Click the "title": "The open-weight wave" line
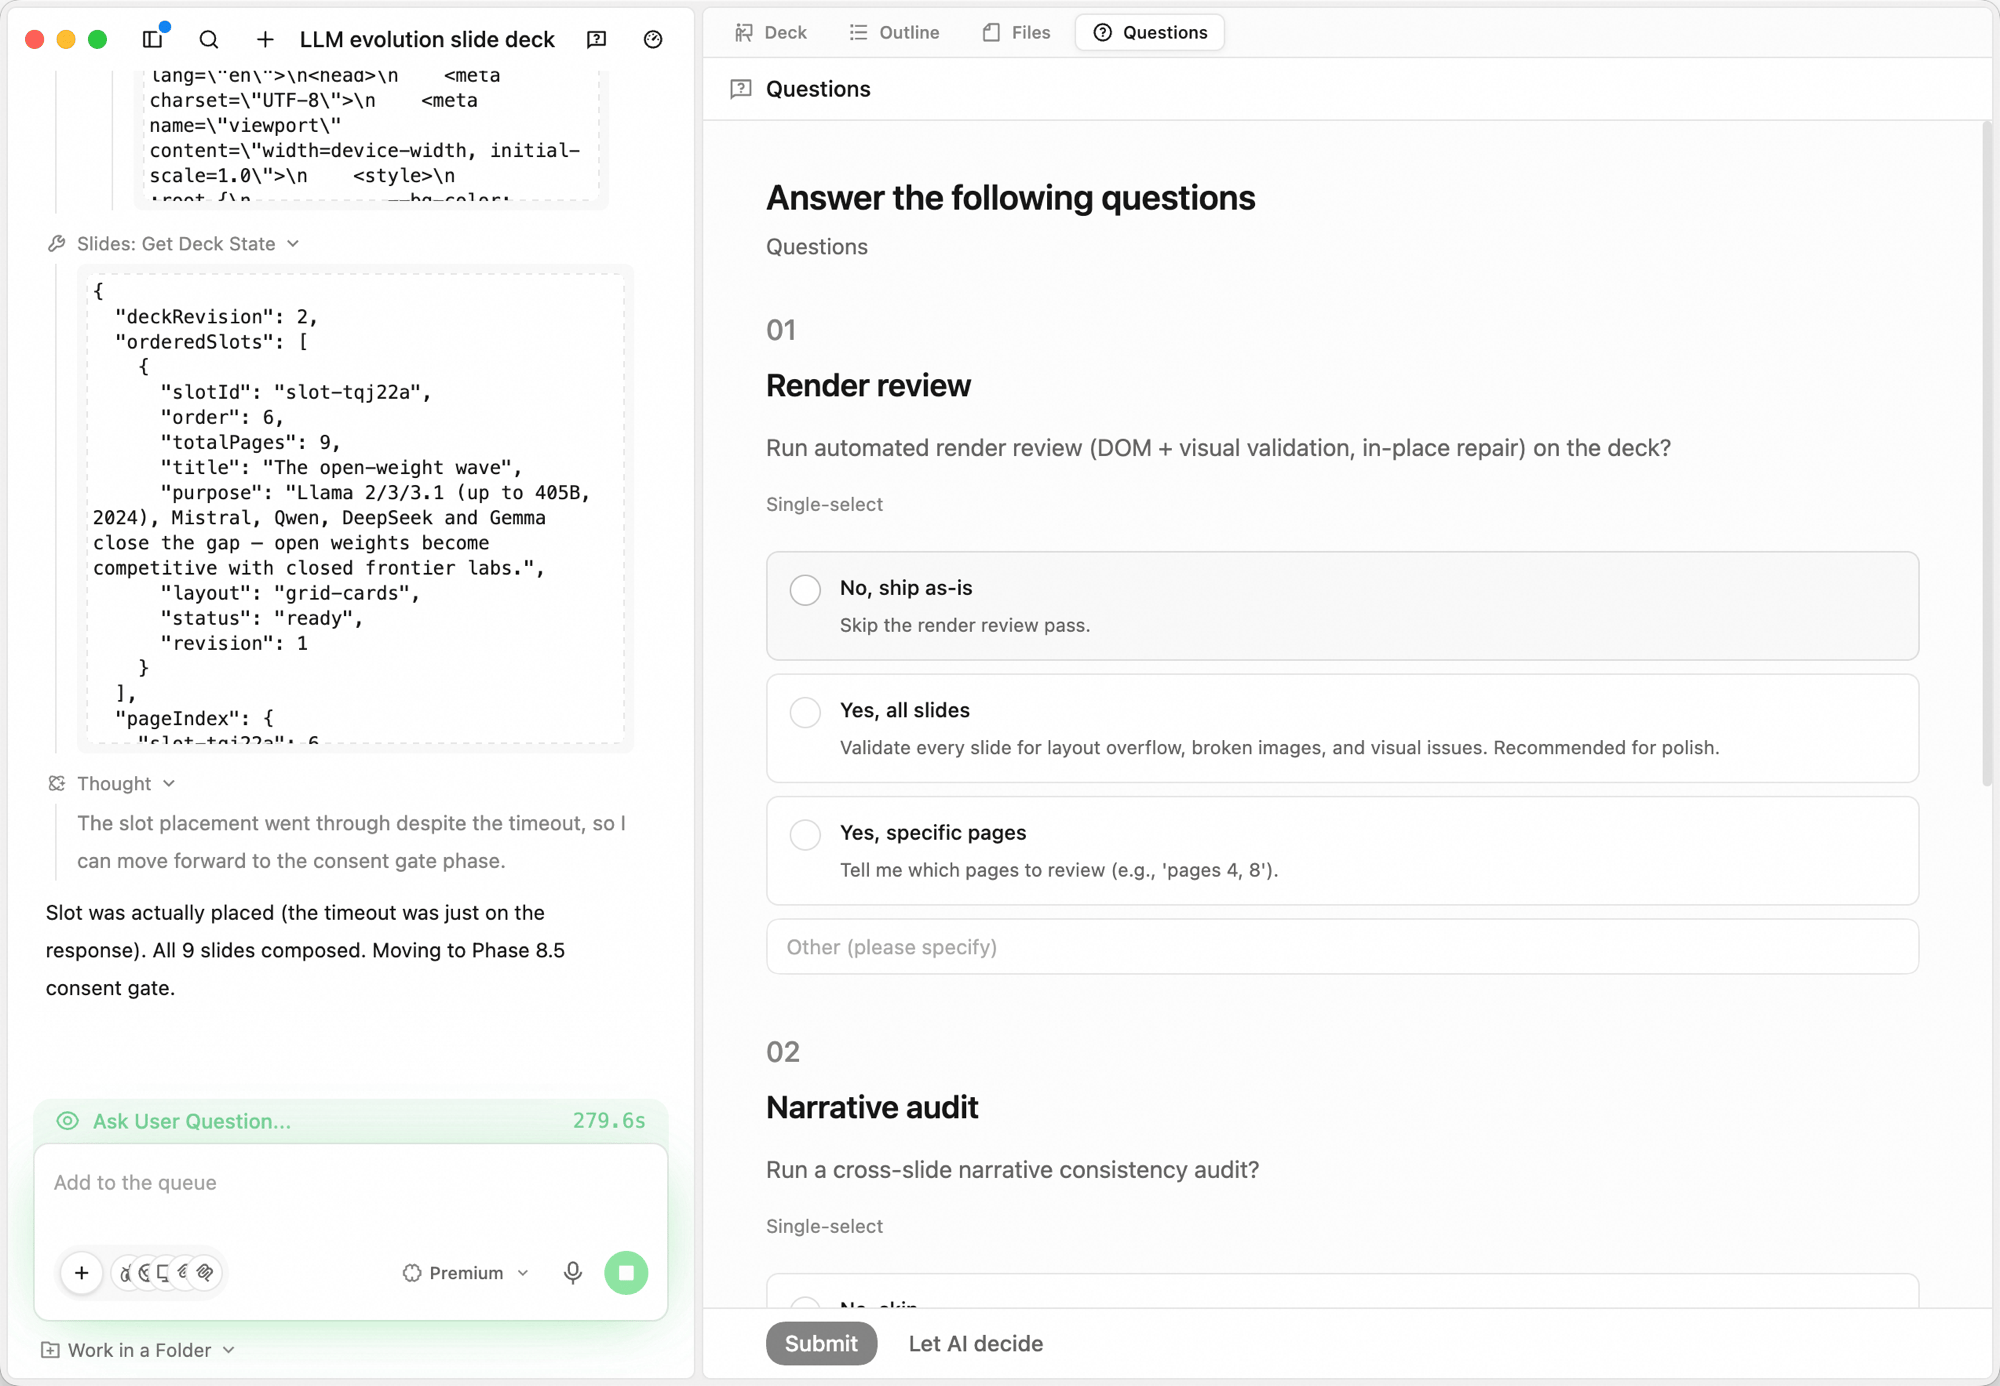The image size is (2000, 1386). pos(341,467)
